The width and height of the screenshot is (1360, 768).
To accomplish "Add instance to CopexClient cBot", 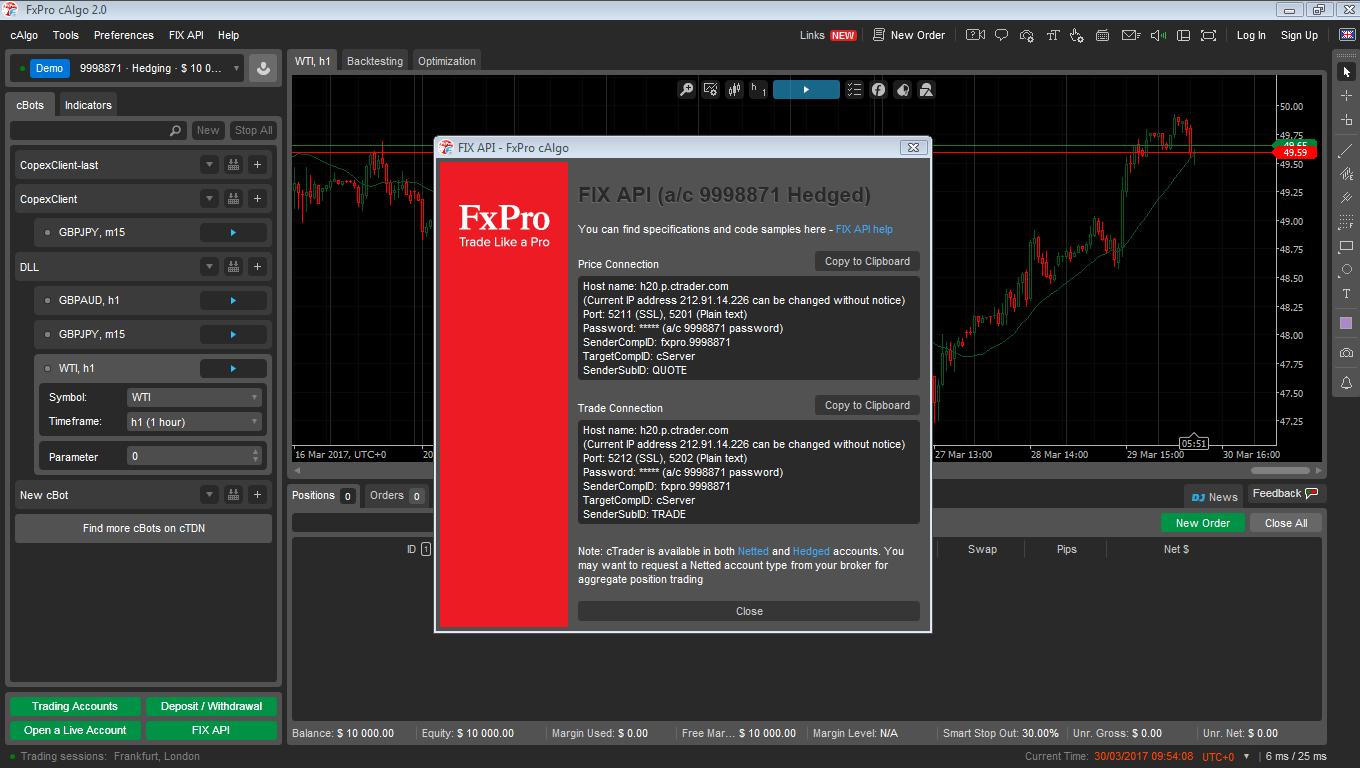I will click(257, 199).
